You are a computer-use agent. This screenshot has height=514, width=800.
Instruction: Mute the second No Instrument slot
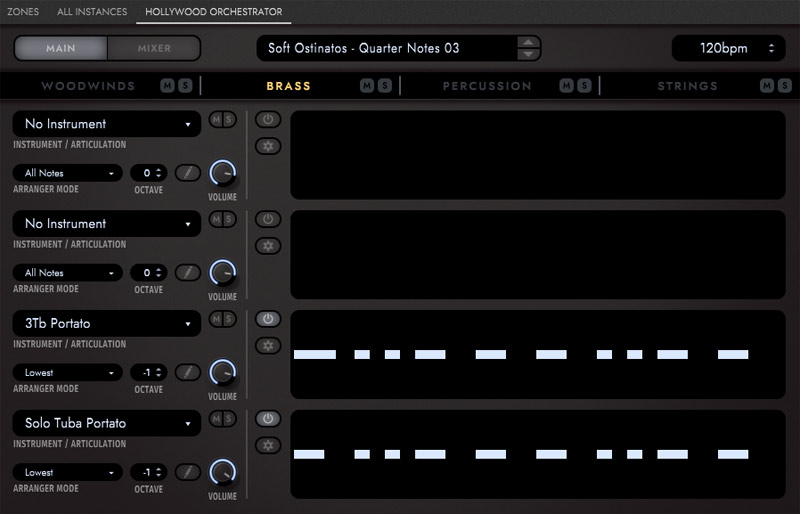coord(216,219)
